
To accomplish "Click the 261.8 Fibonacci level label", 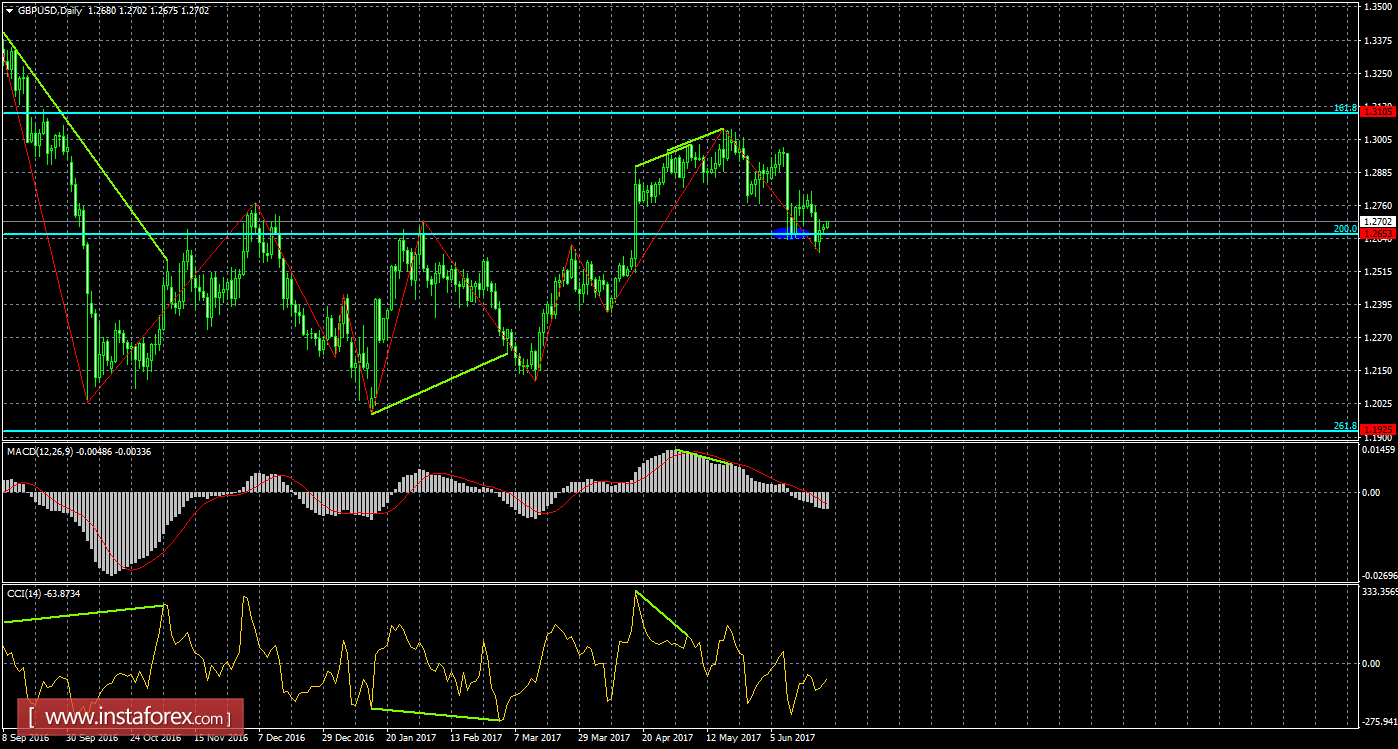I will click(x=1346, y=425).
